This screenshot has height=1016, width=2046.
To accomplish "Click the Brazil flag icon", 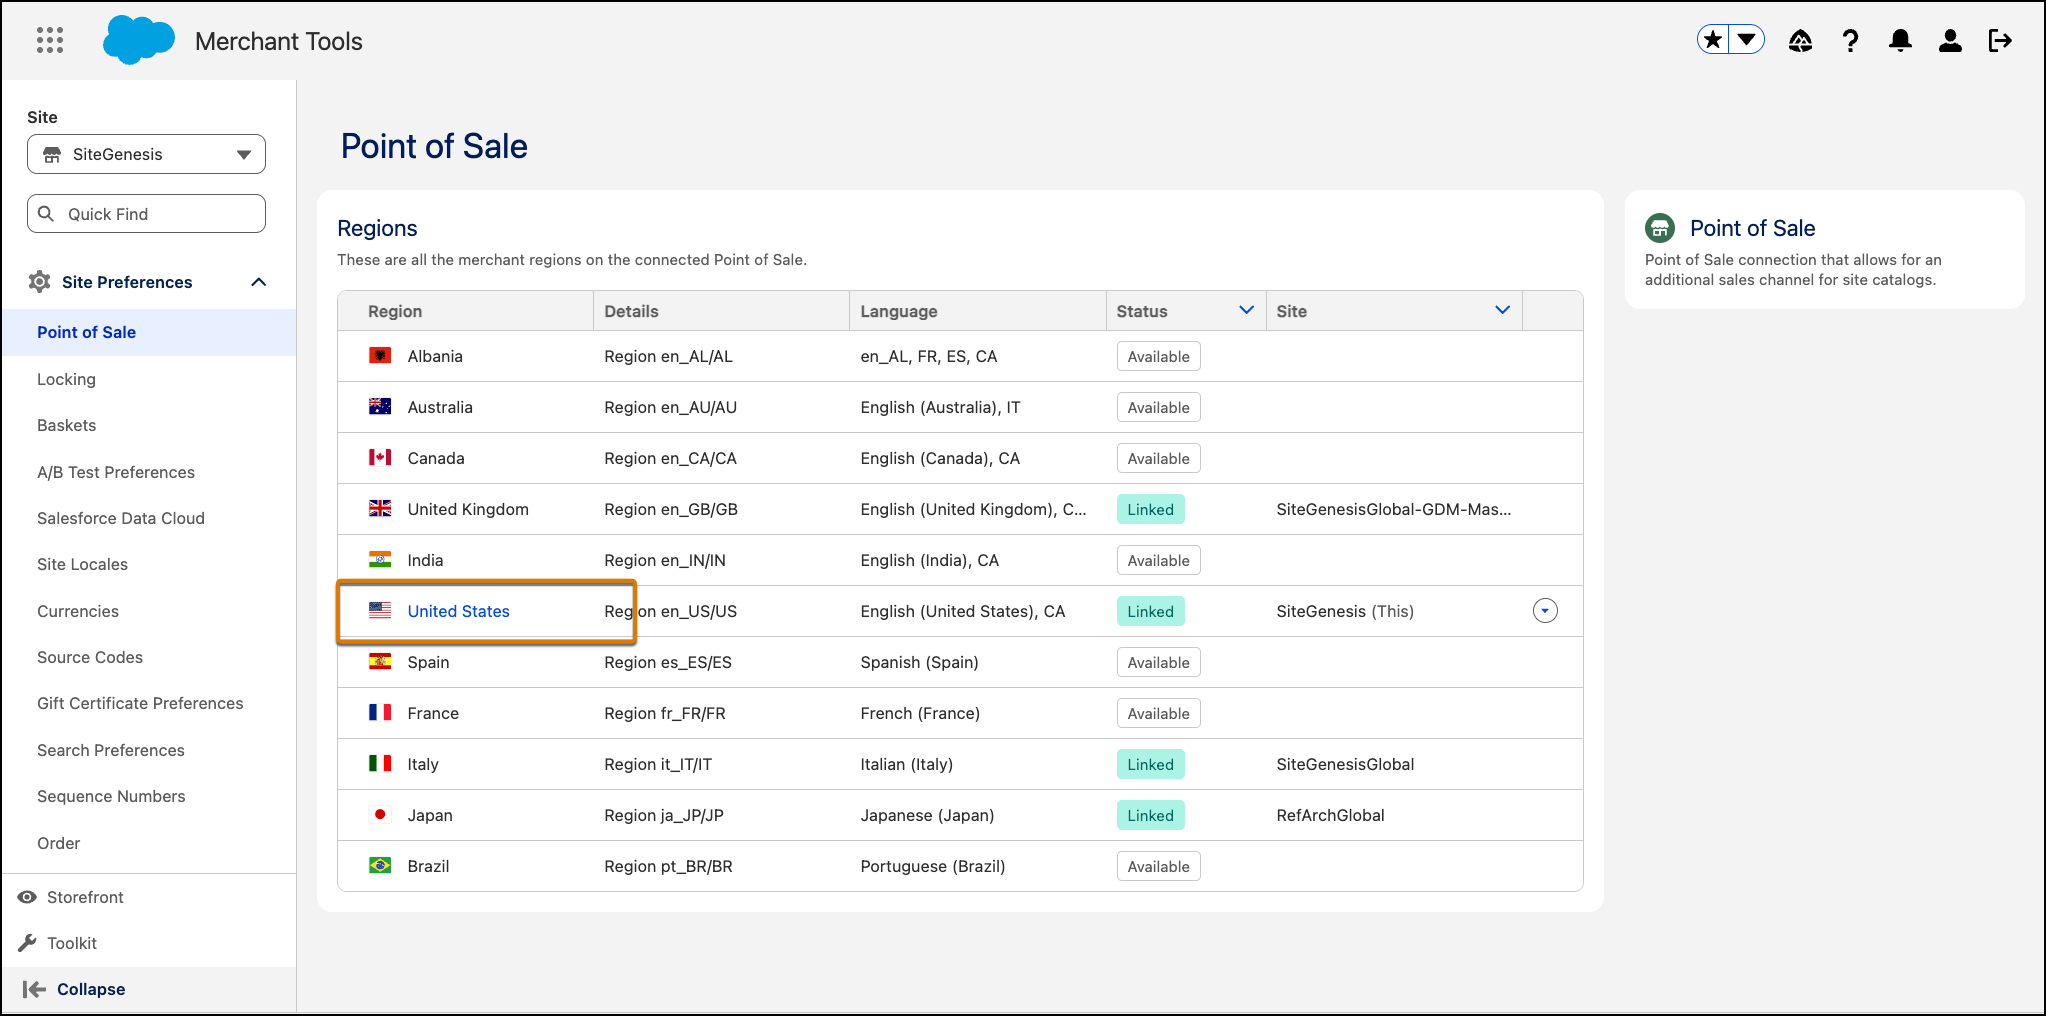I will (x=380, y=866).
